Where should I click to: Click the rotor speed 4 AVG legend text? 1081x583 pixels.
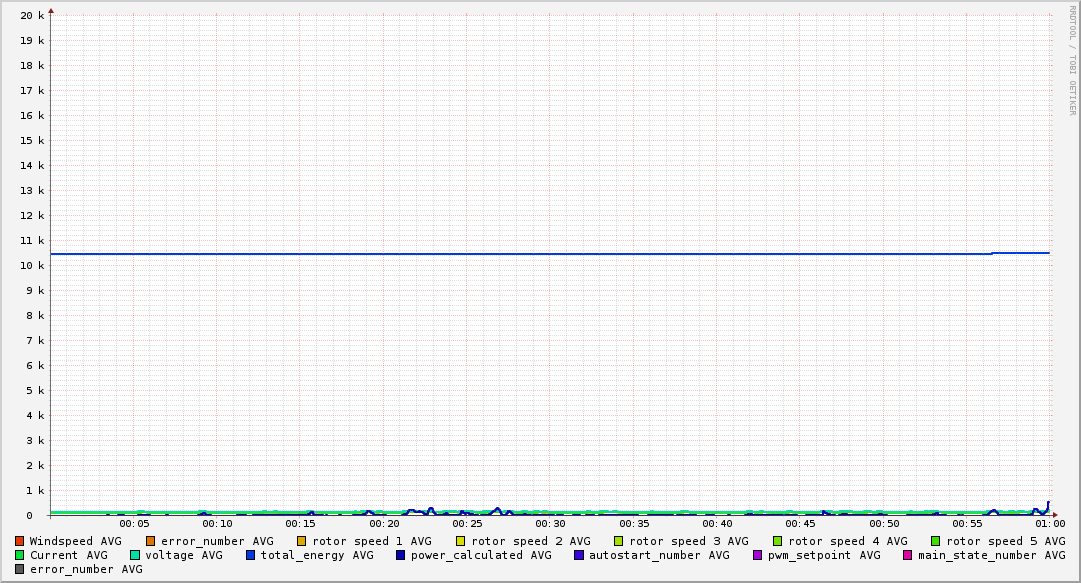847,541
